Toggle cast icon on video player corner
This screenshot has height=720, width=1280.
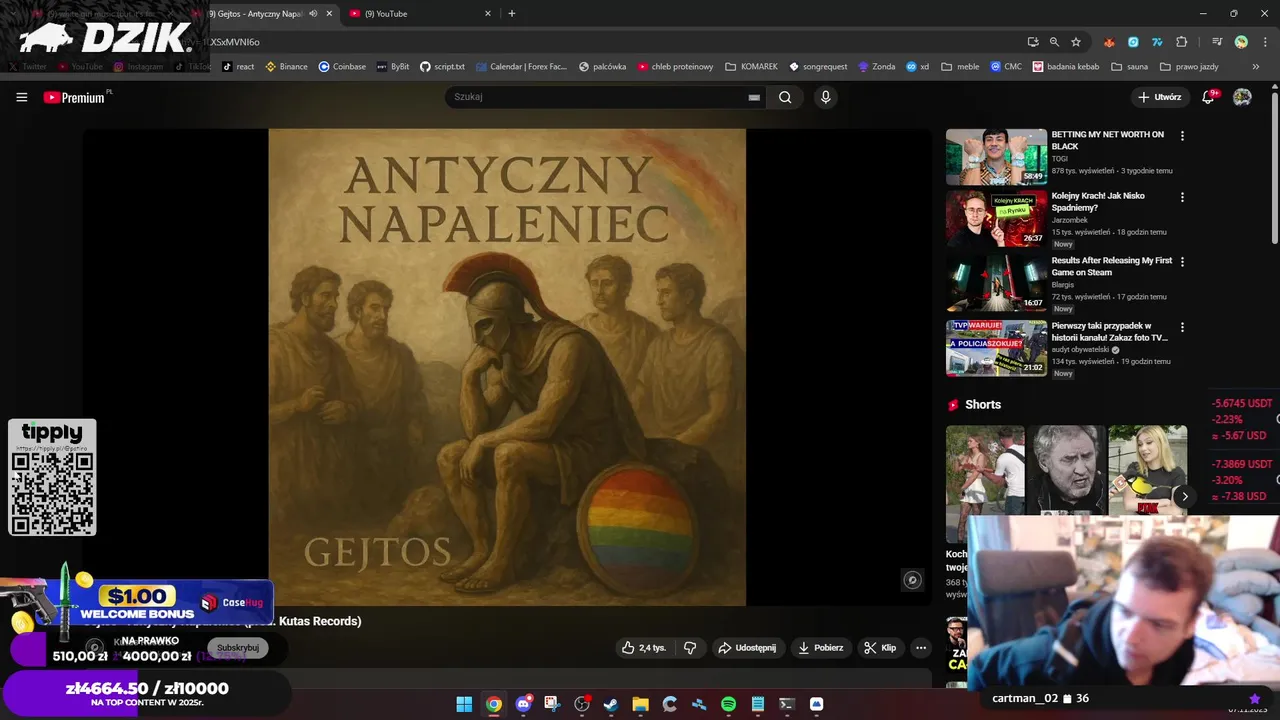pos(912,580)
